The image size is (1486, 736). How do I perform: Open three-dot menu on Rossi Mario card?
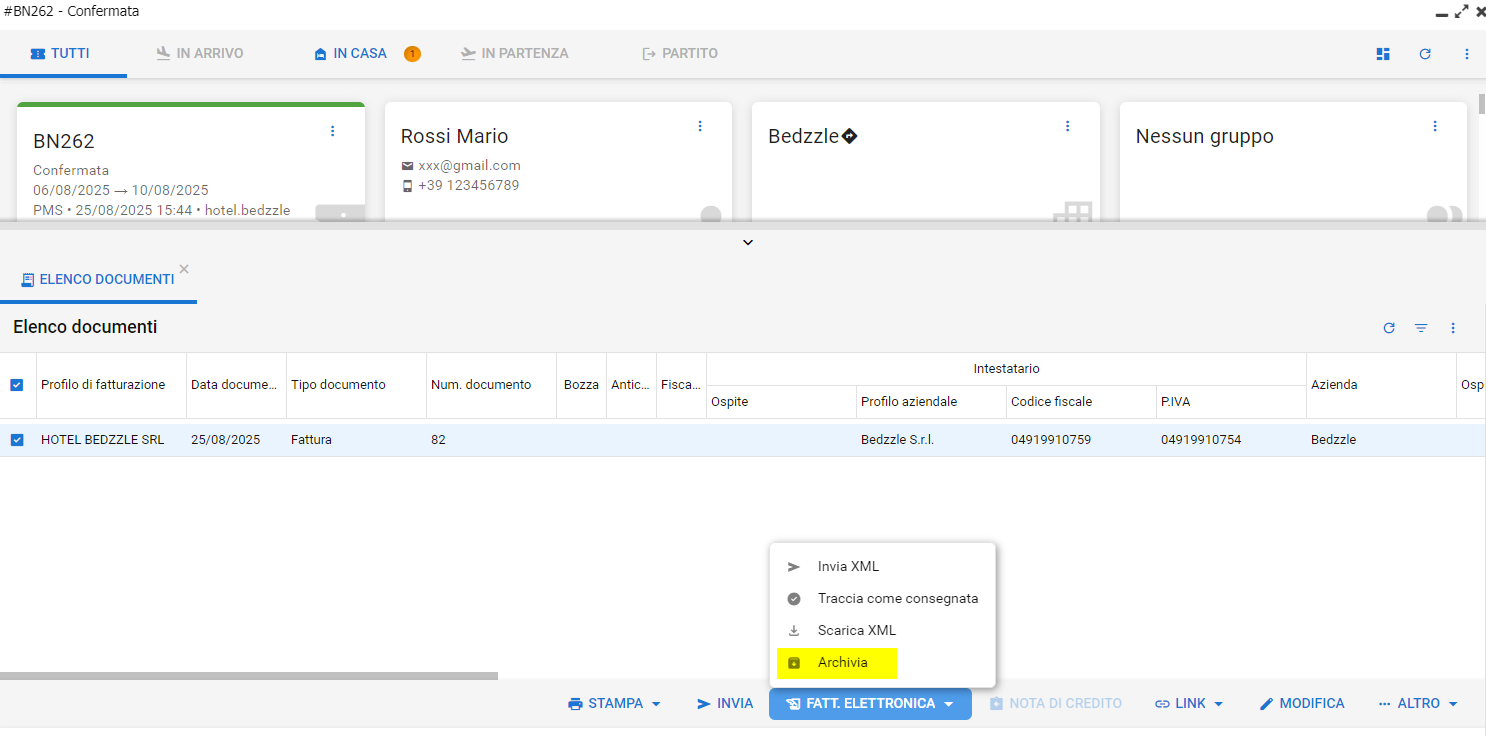(700, 126)
